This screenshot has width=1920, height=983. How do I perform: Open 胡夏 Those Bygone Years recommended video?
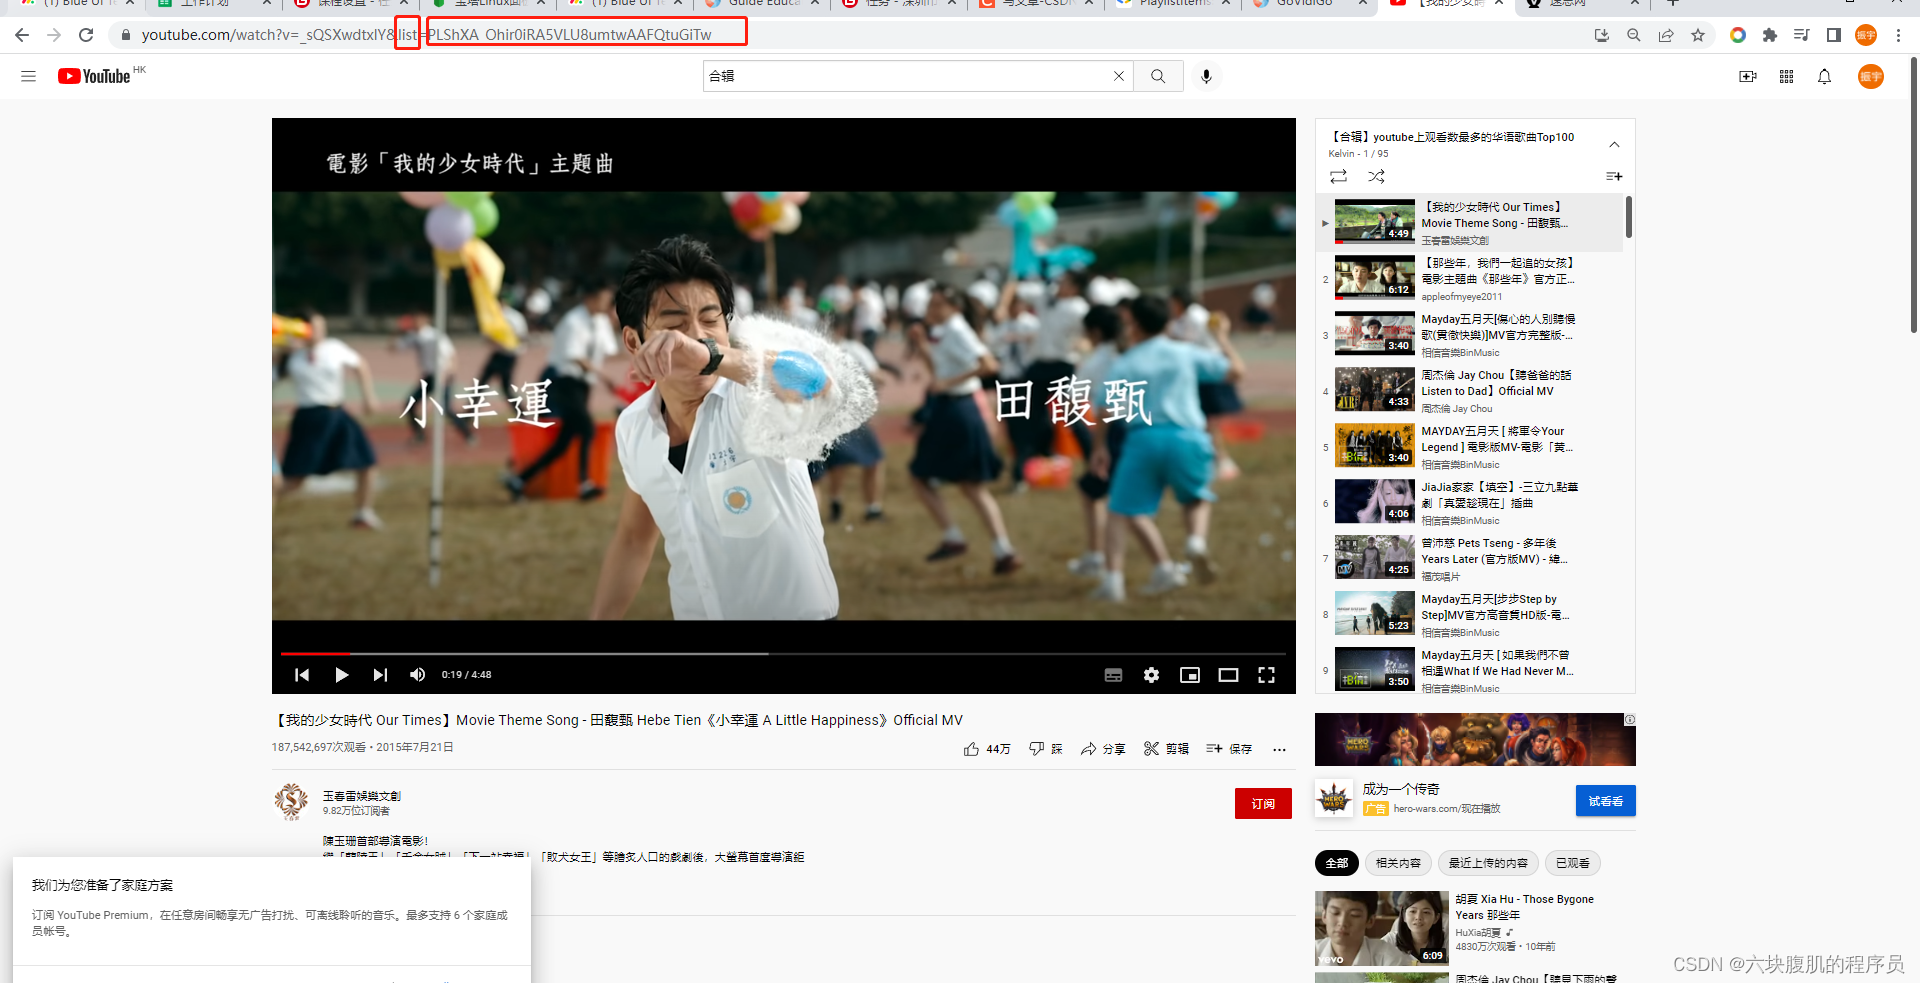pos(1475,929)
